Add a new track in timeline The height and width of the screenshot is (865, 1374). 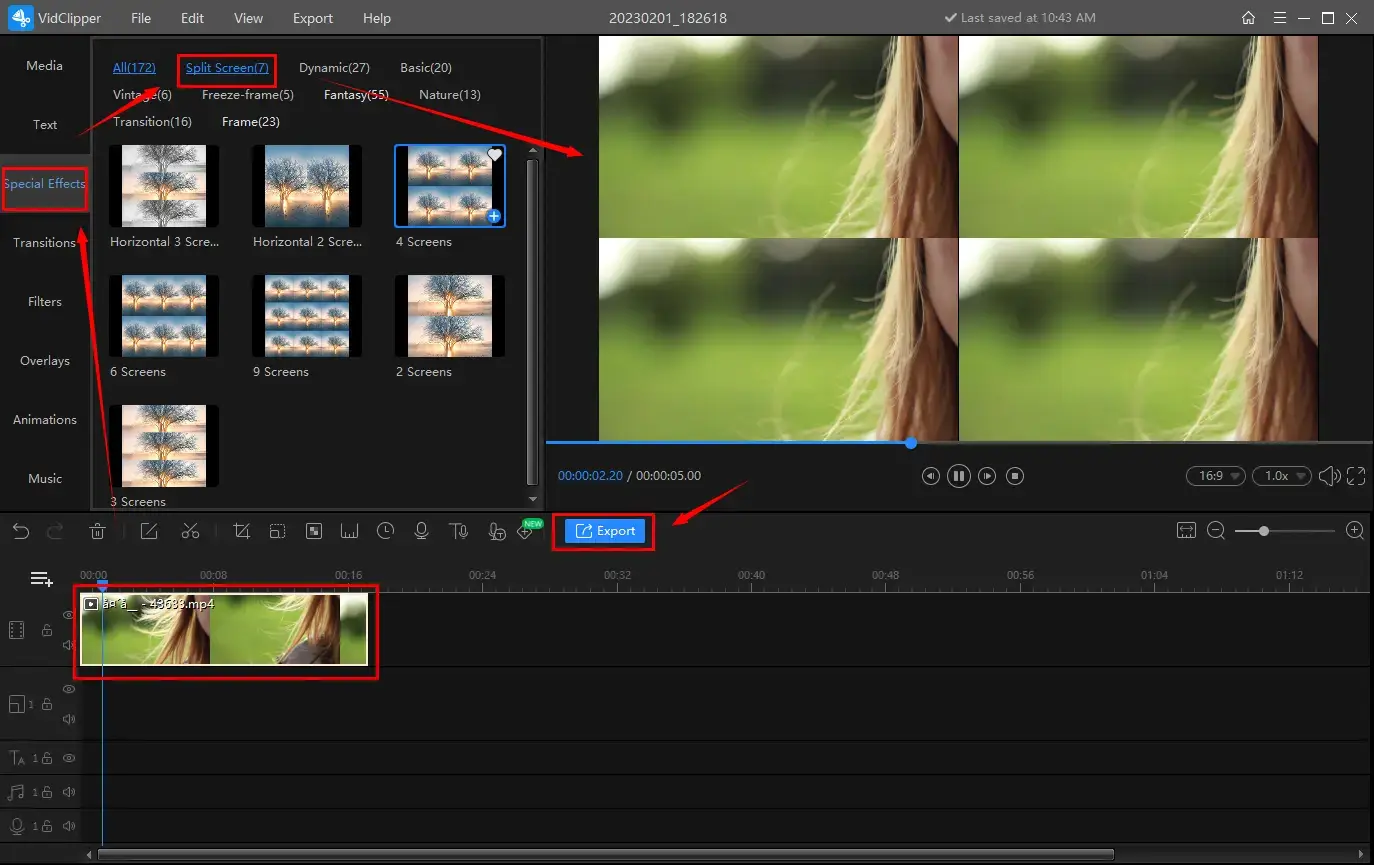pyautogui.click(x=41, y=579)
